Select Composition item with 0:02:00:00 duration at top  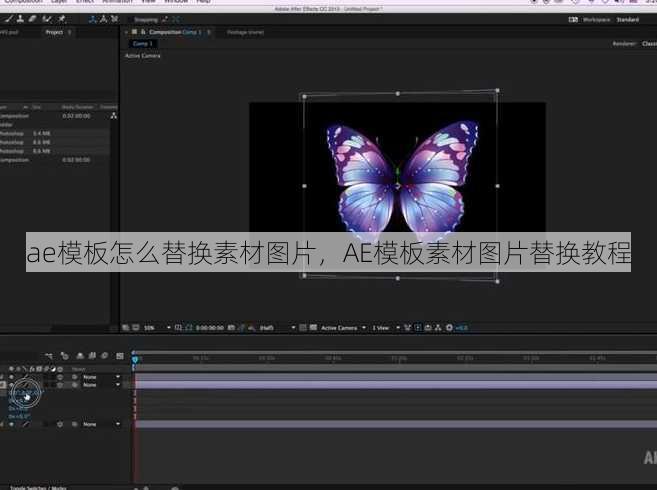click(x=55, y=116)
